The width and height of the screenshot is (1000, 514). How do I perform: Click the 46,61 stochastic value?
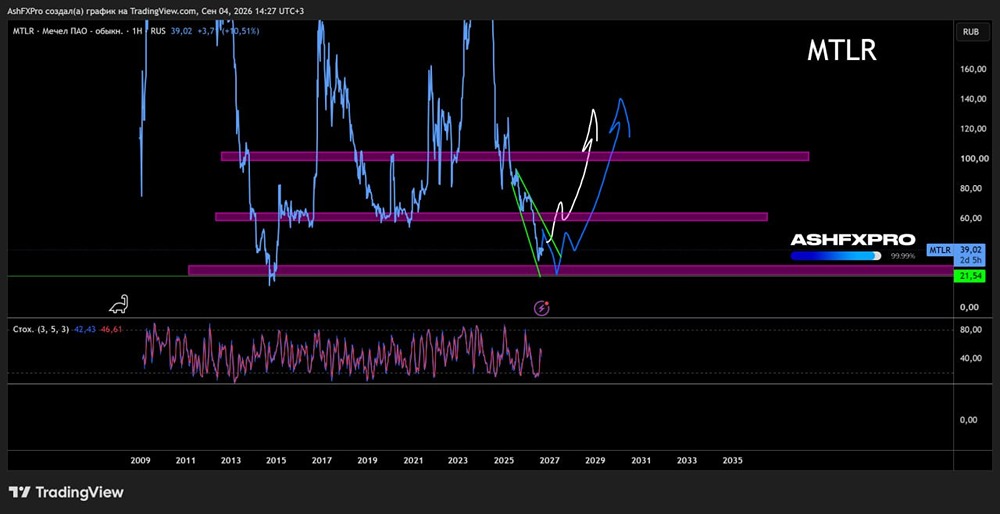click(110, 329)
